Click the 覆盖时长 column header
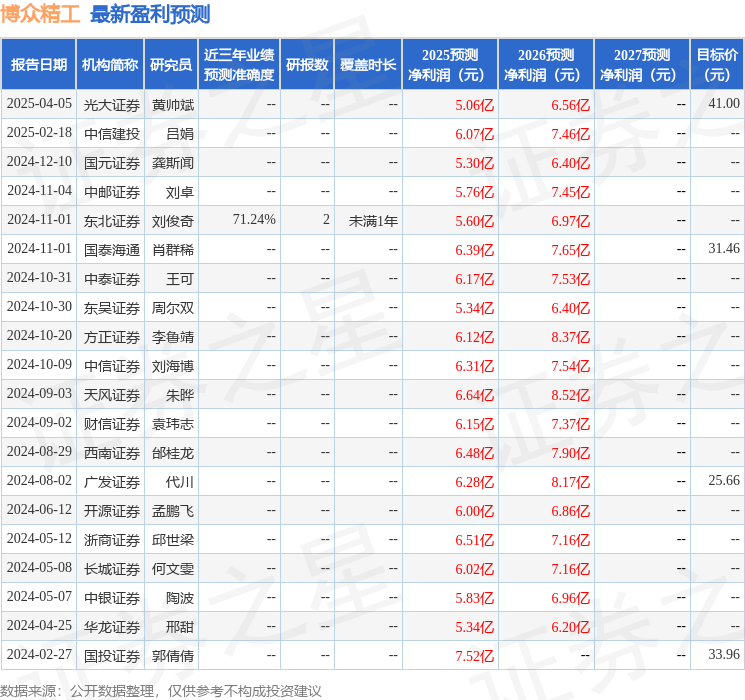 coord(368,65)
